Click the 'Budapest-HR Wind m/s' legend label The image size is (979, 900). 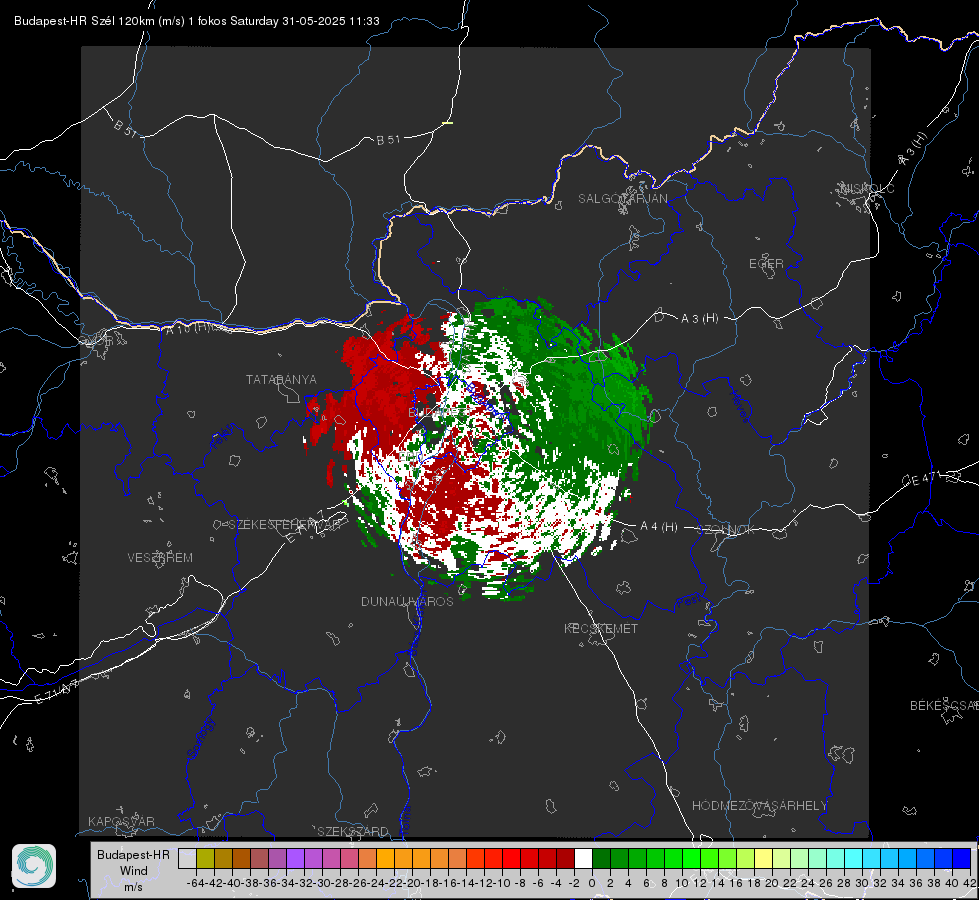point(133,871)
